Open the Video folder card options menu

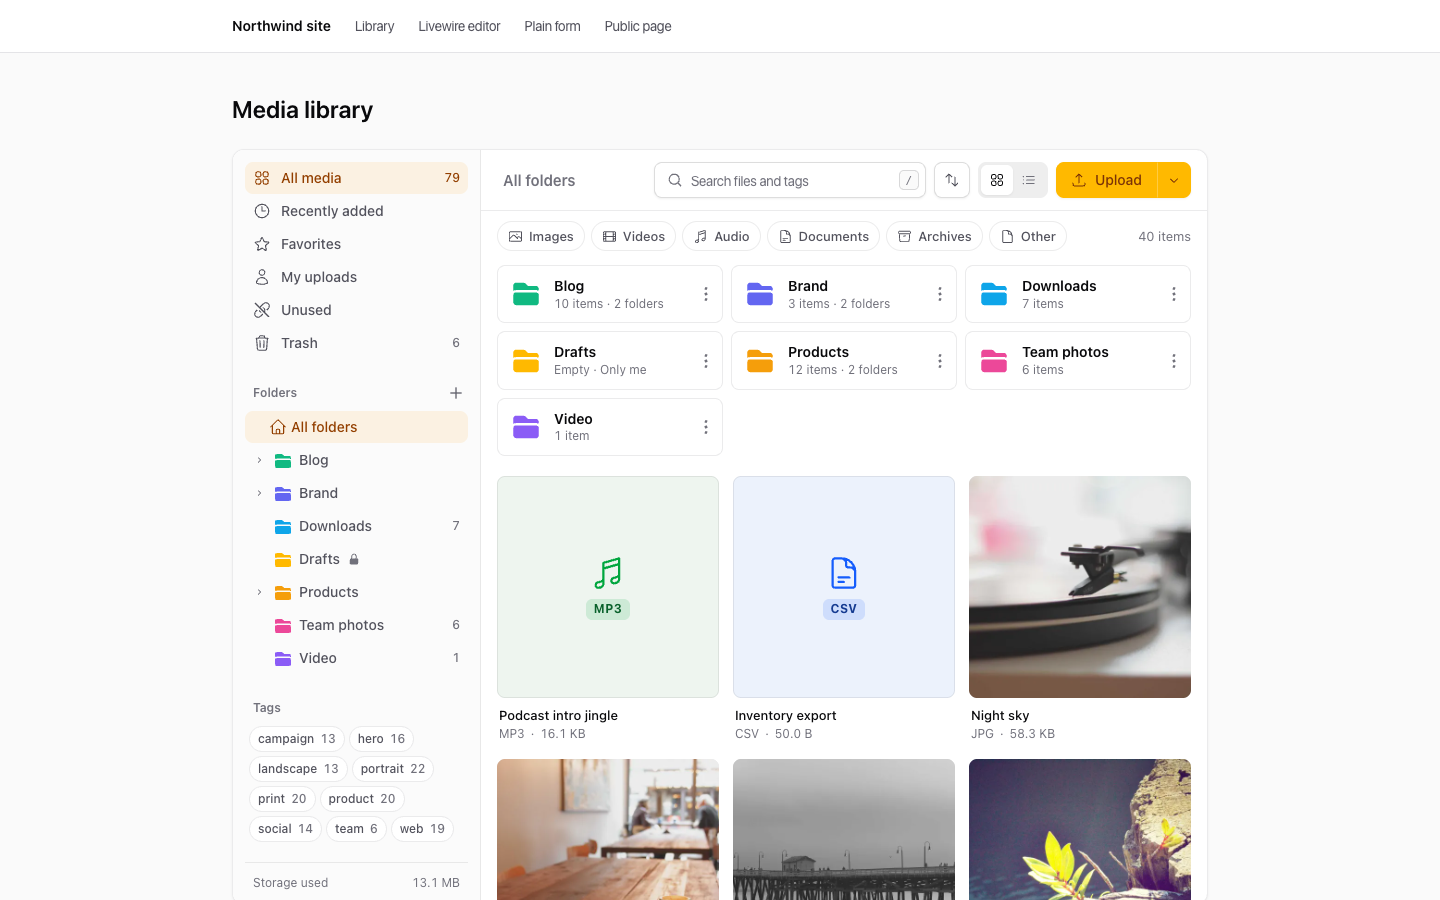pyautogui.click(x=706, y=427)
